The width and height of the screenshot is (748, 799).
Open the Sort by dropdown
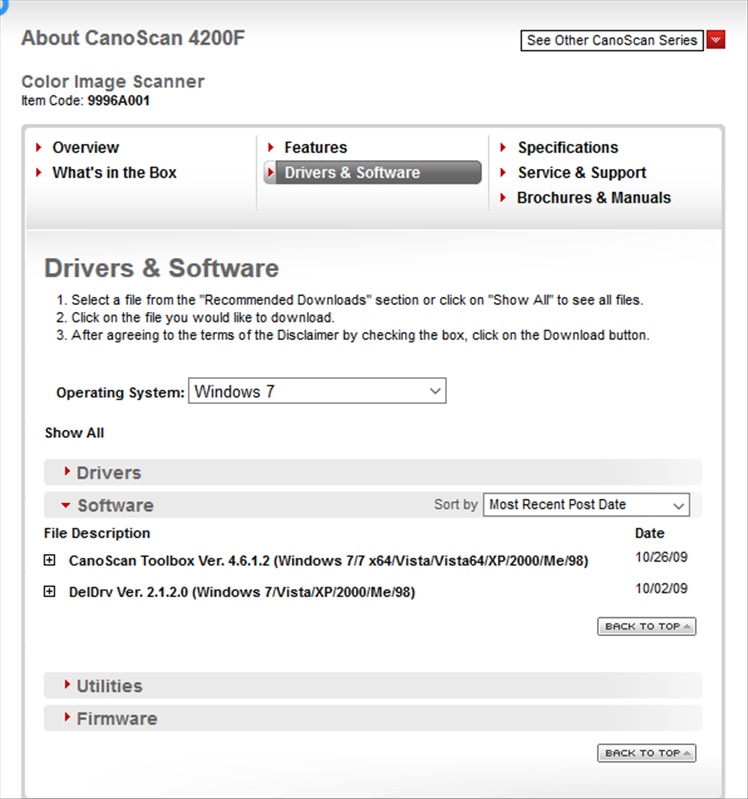586,505
